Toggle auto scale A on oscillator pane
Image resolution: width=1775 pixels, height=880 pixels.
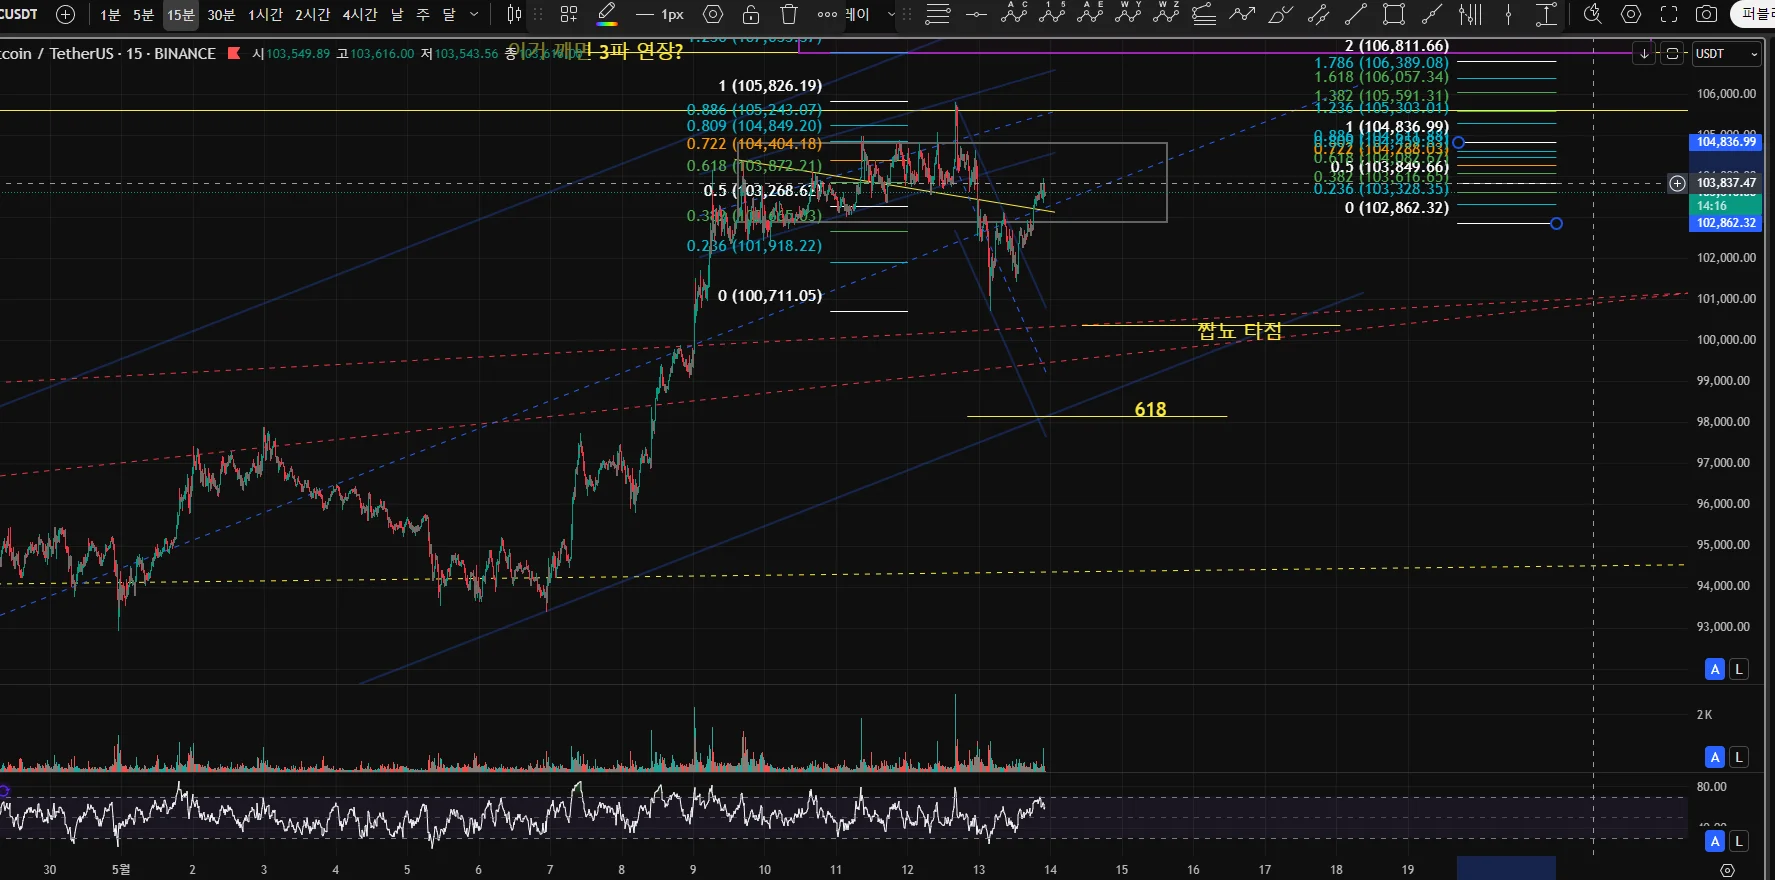tap(1715, 841)
